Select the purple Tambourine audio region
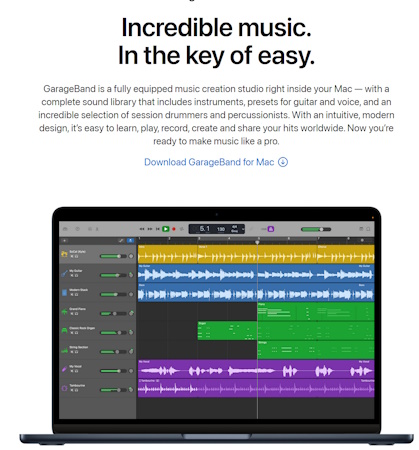 [x=256, y=388]
